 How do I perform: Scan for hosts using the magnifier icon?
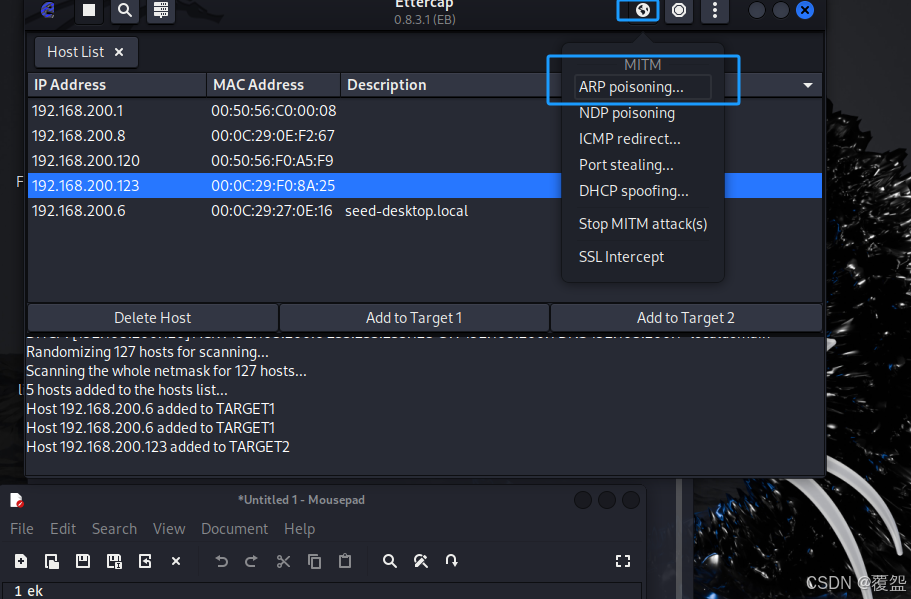click(x=125, y=10)
